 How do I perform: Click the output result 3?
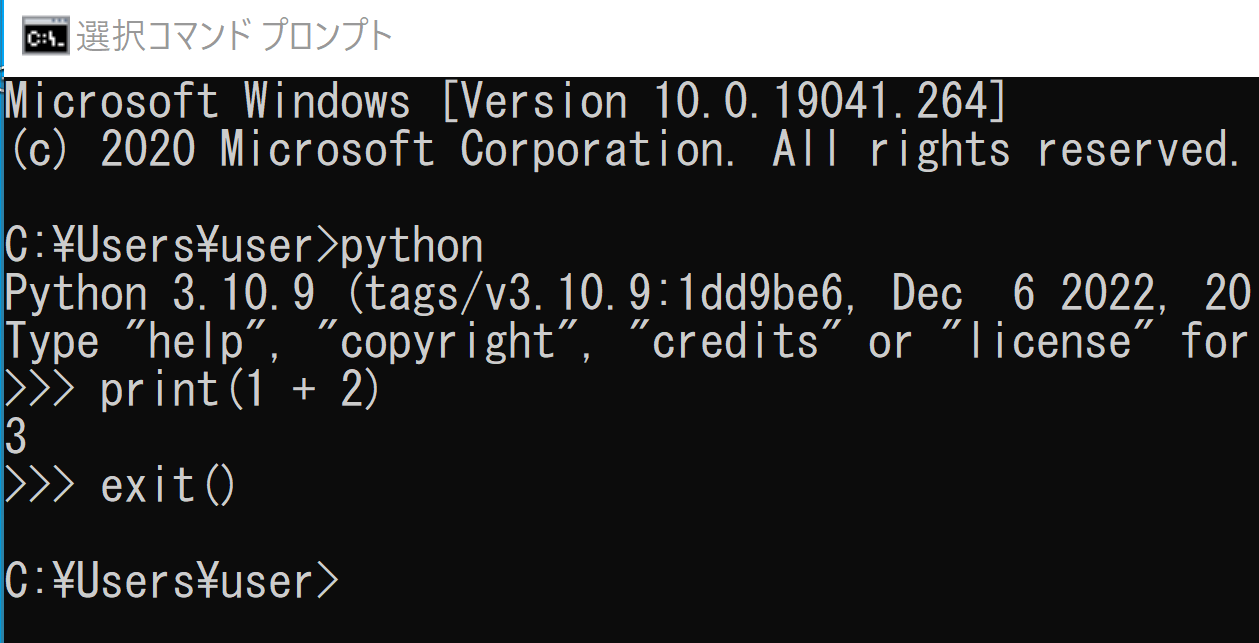tap(16, 438)
